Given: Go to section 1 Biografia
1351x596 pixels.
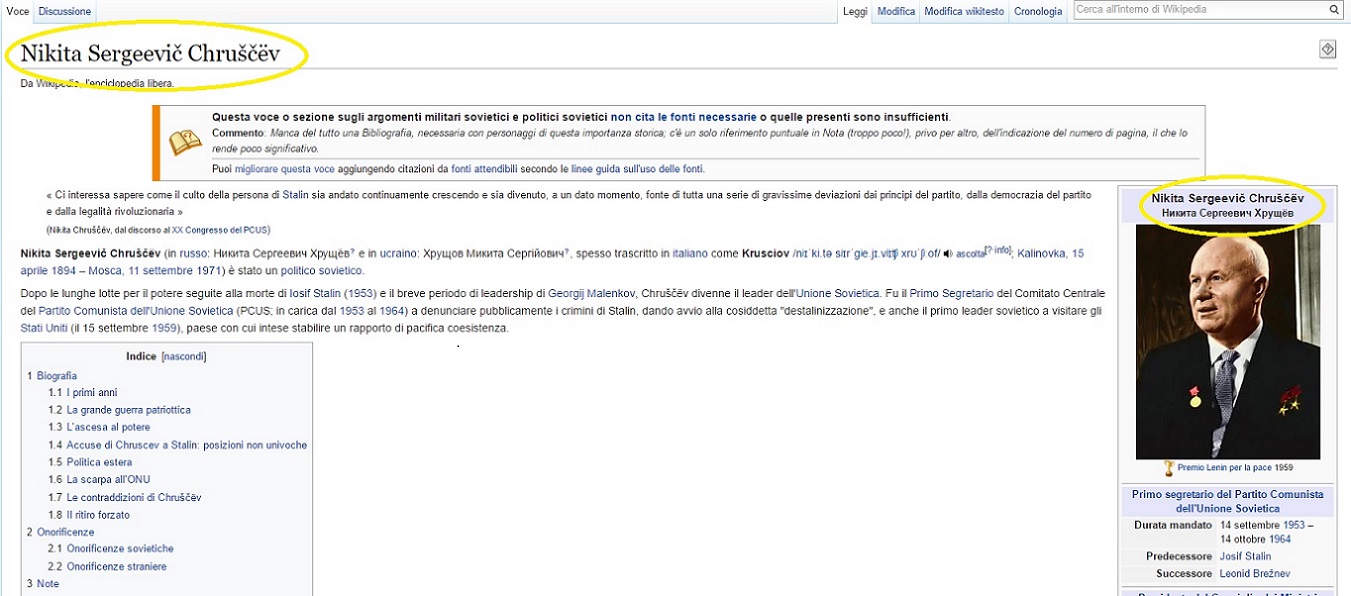Looking at the screenshot, I should click(57, 376).
